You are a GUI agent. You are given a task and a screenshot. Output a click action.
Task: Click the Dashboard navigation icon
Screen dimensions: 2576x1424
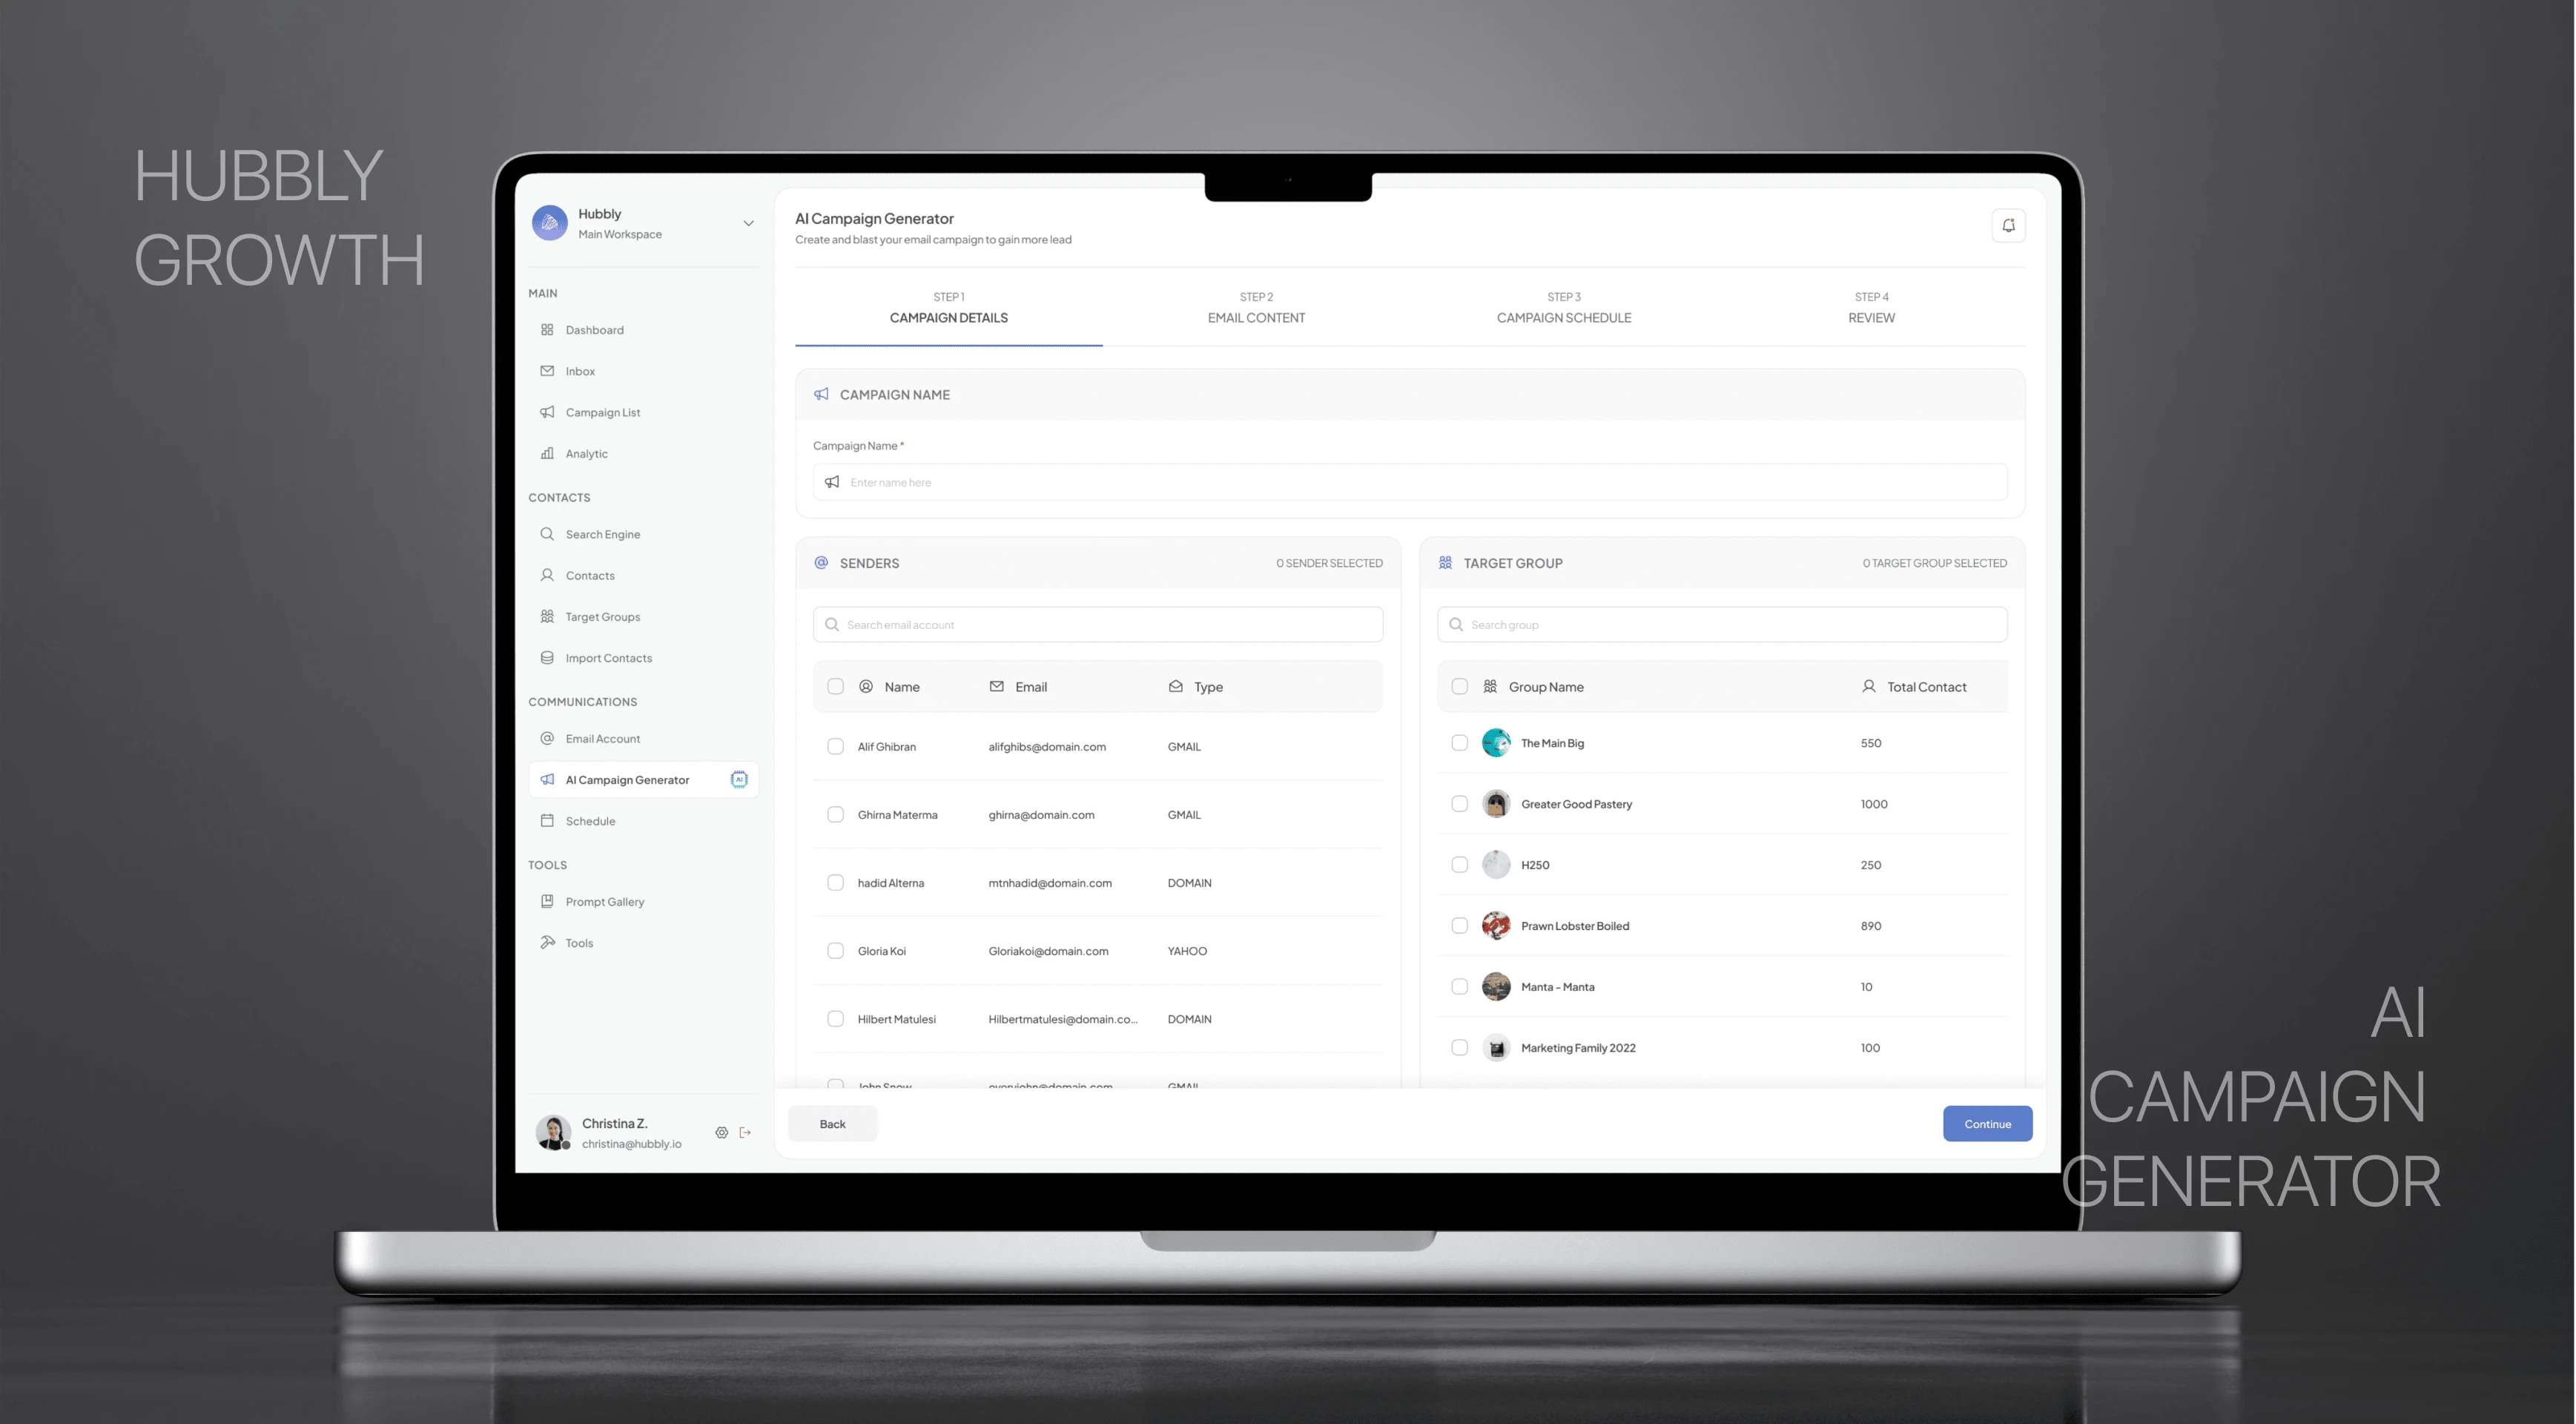pyautogui.click(x=546, y=330)
